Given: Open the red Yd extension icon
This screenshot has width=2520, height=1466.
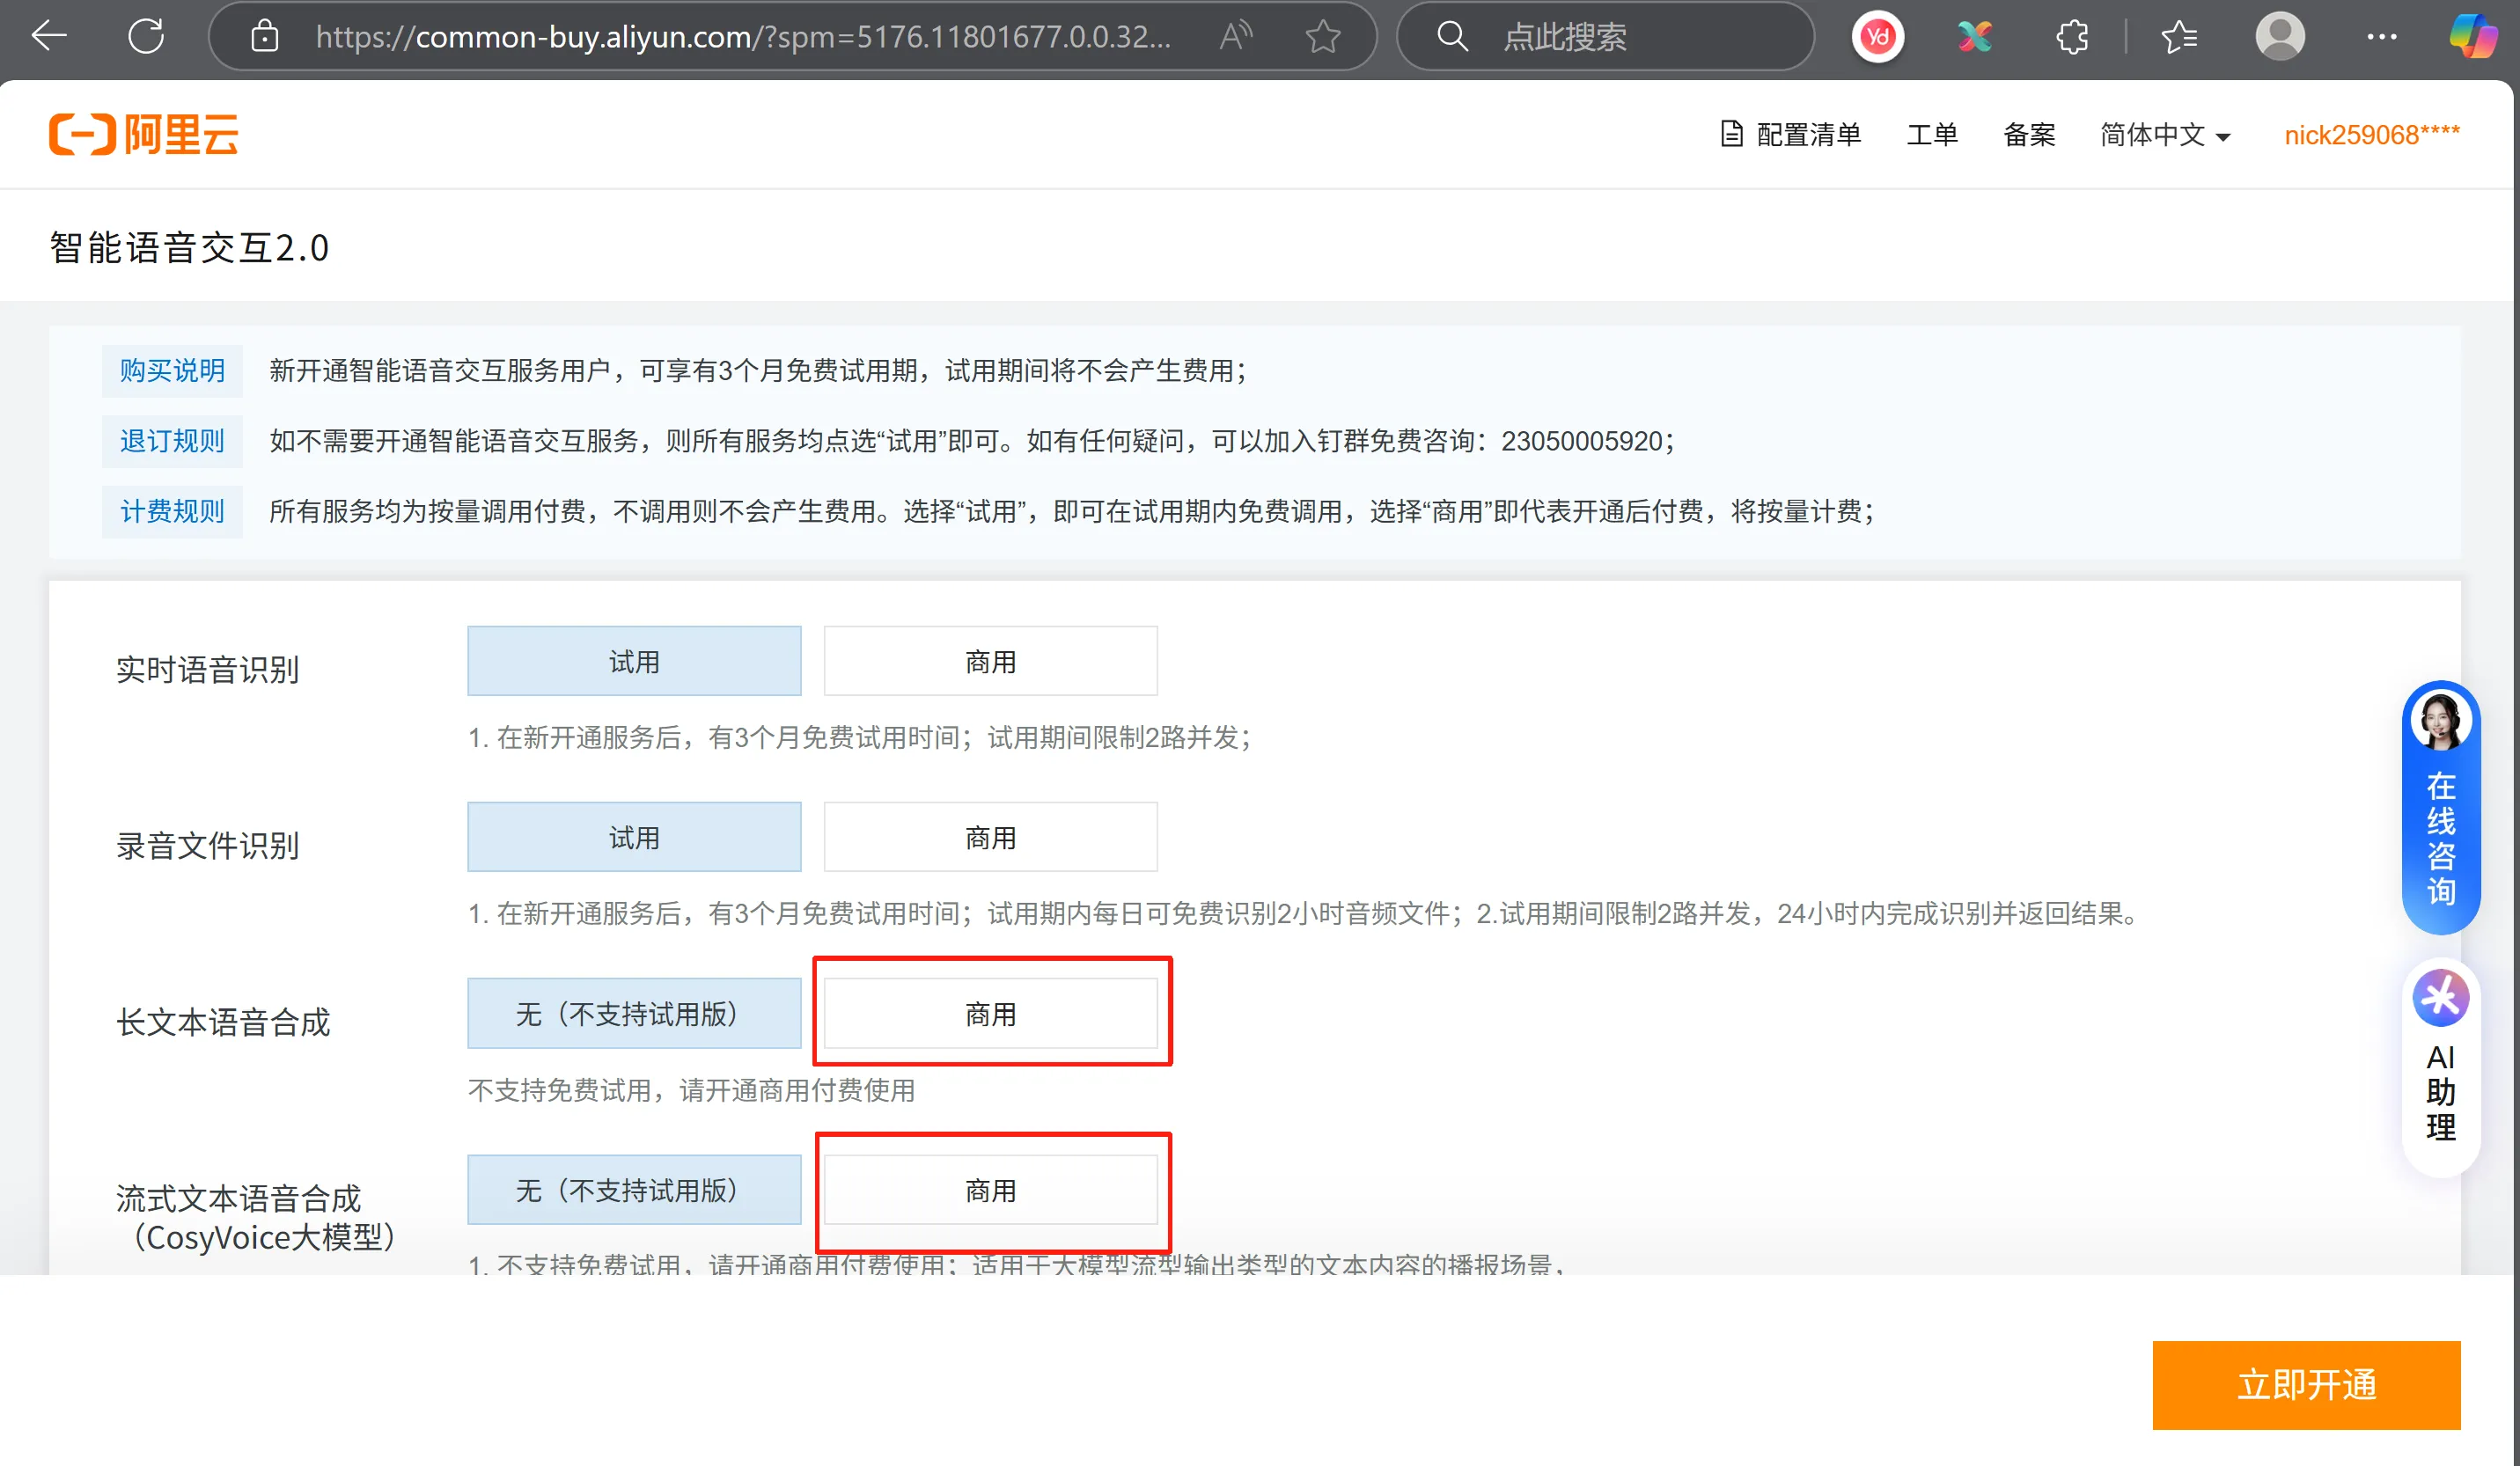Looking at the screenshot, I should pos(1878,37).
